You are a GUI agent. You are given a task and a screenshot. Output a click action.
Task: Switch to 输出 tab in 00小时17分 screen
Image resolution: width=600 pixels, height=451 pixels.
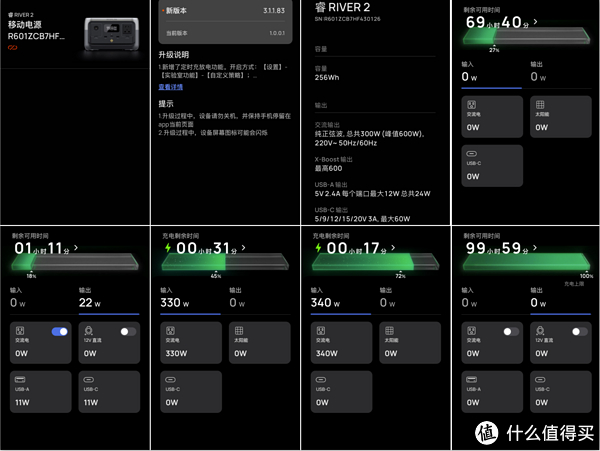click(410, 298)
